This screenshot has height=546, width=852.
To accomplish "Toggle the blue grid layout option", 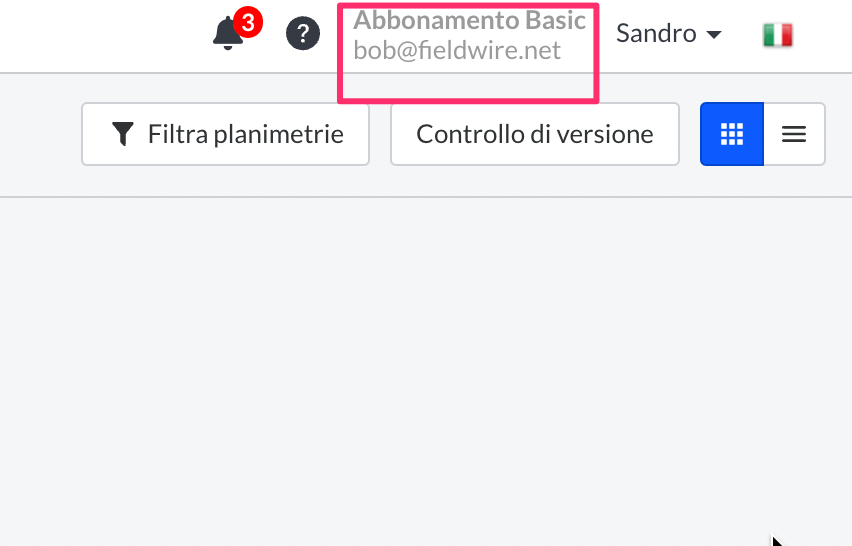I will (x=732, y=134).
